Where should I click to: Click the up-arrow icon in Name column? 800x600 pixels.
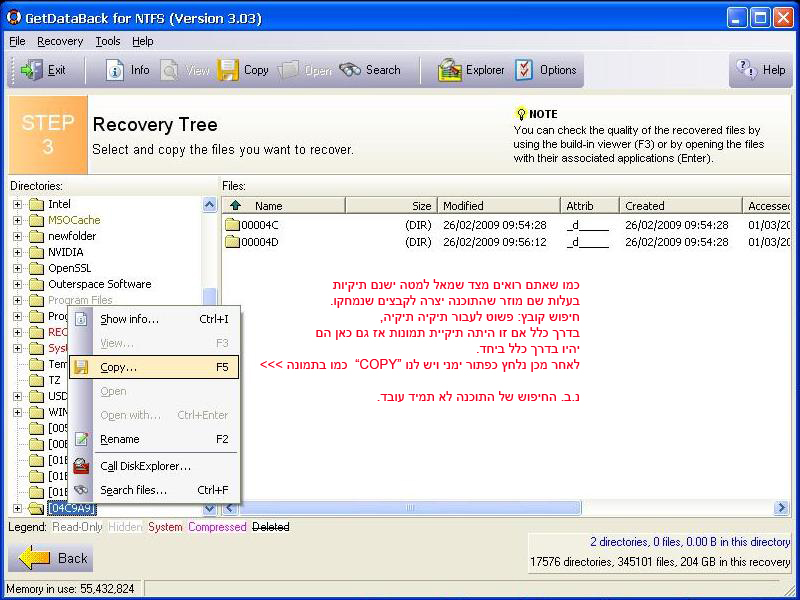click(235, 206)
